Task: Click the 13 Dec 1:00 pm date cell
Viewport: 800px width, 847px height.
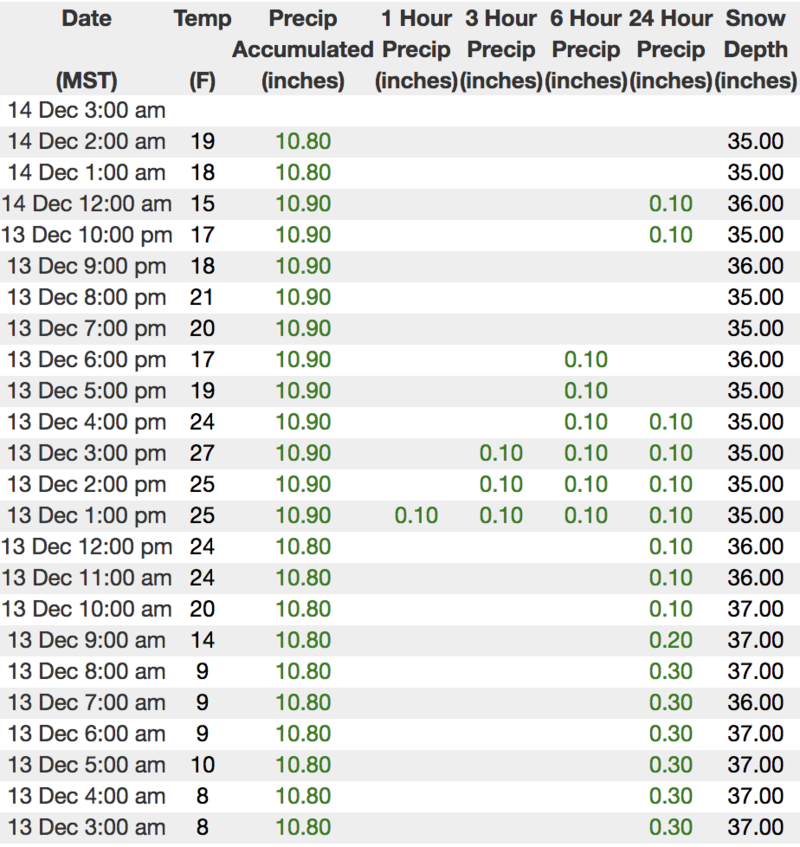Action: click(x=86, y=516)
